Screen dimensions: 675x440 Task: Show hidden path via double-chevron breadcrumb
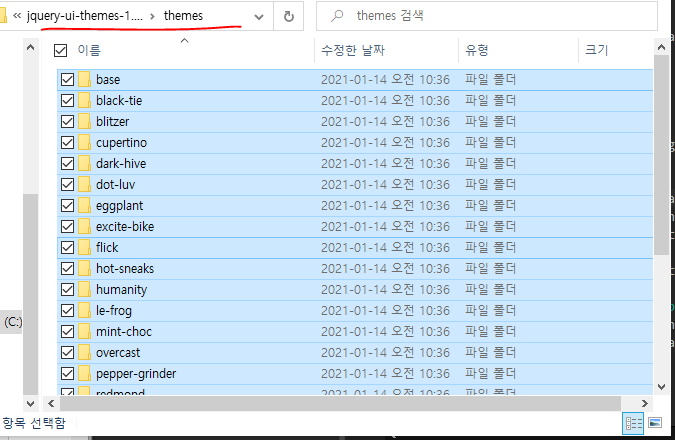pos(17,16)
